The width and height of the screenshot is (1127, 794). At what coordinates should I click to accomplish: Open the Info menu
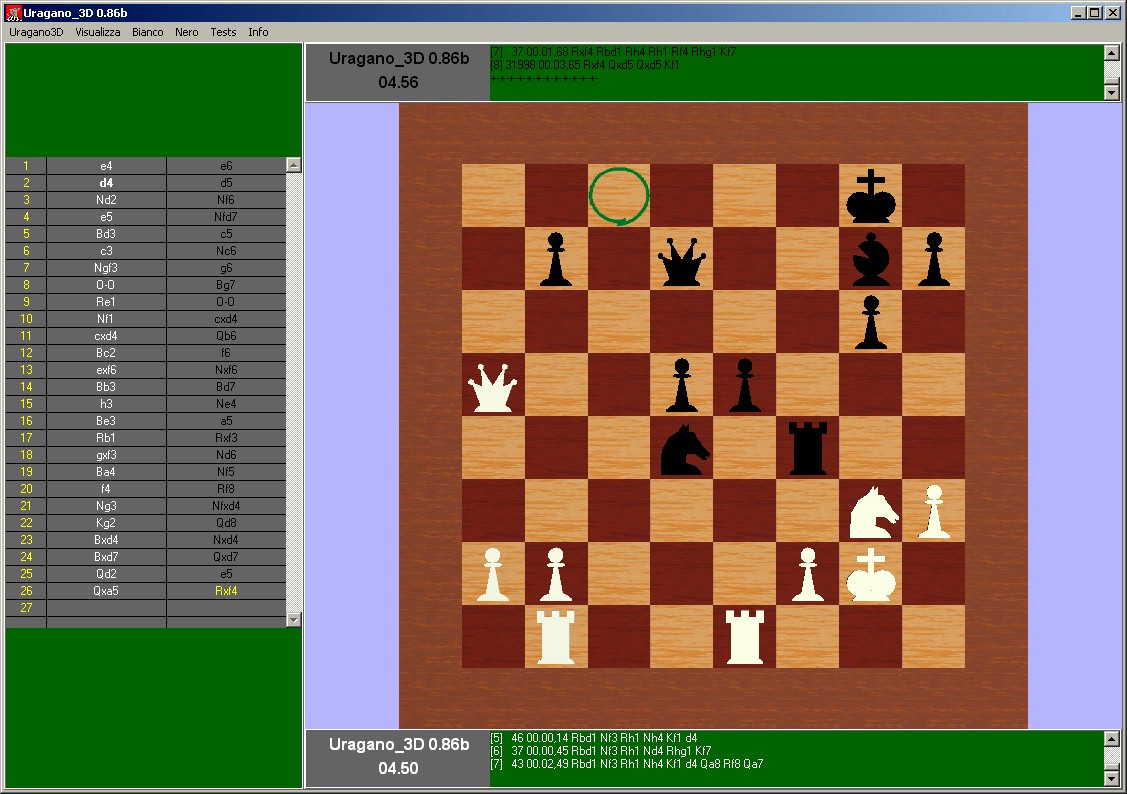tap(258, 32)
